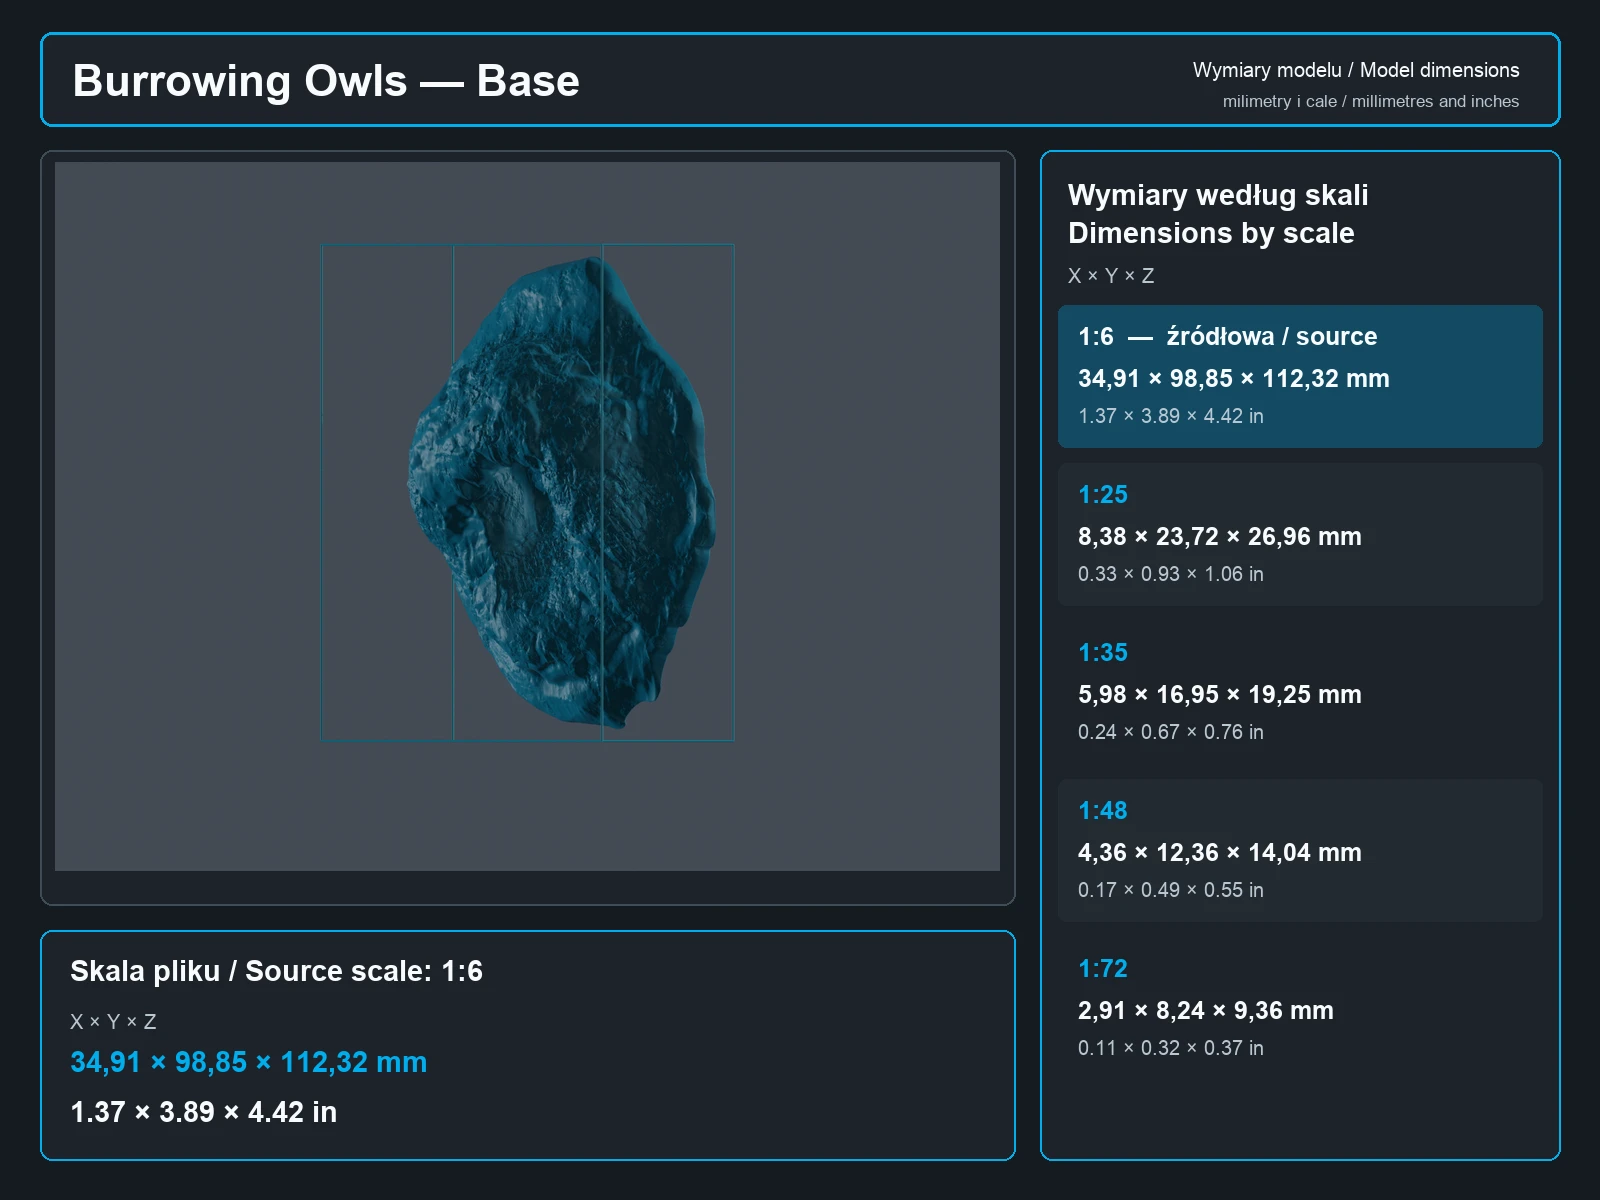Screen dimensions: 1600x1200
Task: Click the 4,36 × 12,36 × 14,04 mm dimensions
Action: tap(1220, 853)
